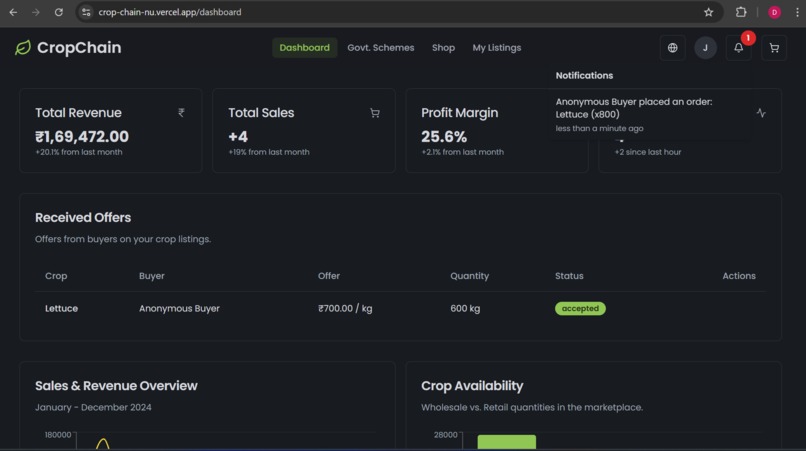The width and height of the screenshot is (806, 451).
Task: Click the Lettuce crop cell
Action: pyautogui.click(x=61, y=309)
